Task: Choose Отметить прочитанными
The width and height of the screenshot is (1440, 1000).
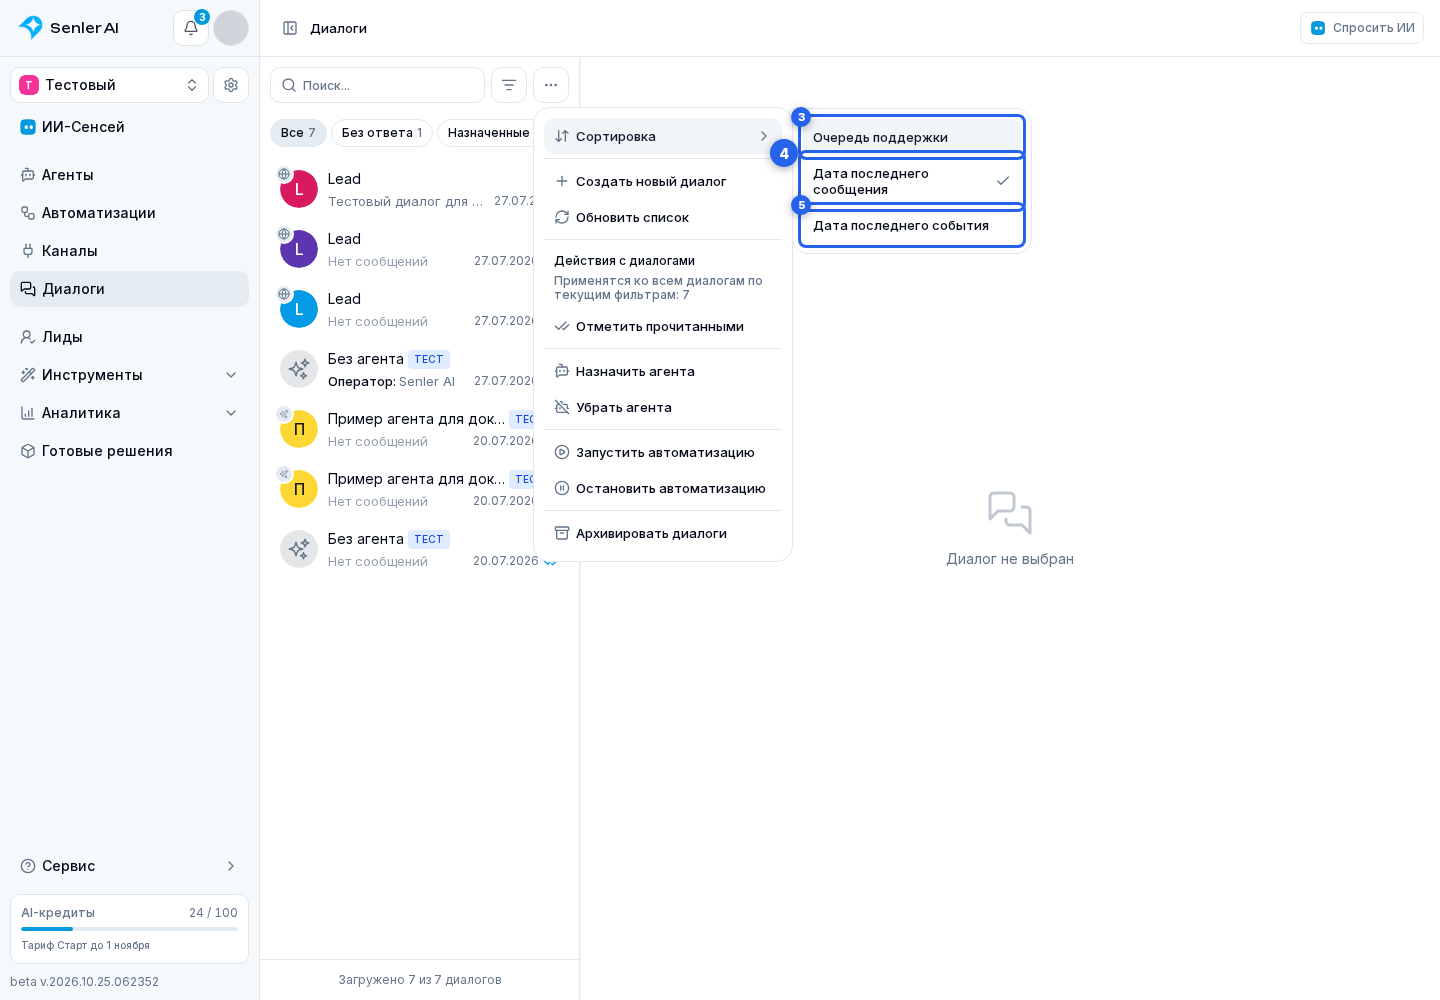Action: pyautogui.click(x=663, y=326)
